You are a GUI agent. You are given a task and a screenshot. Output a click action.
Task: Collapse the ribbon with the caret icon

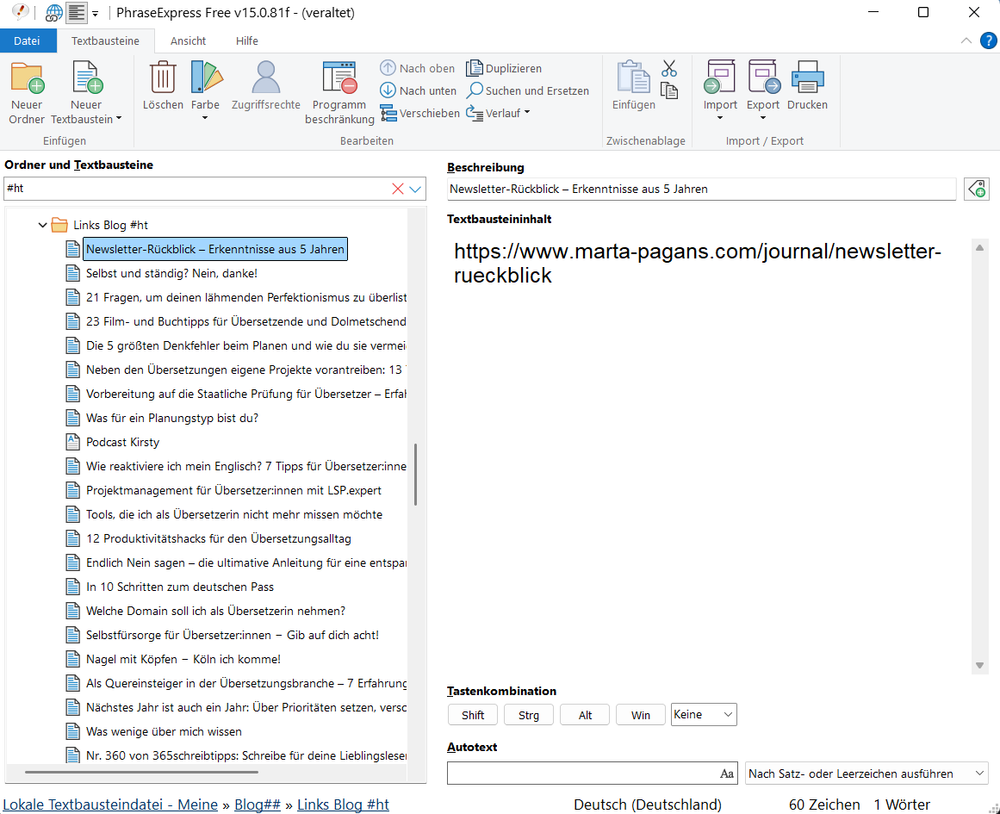[x=966, y=41]
